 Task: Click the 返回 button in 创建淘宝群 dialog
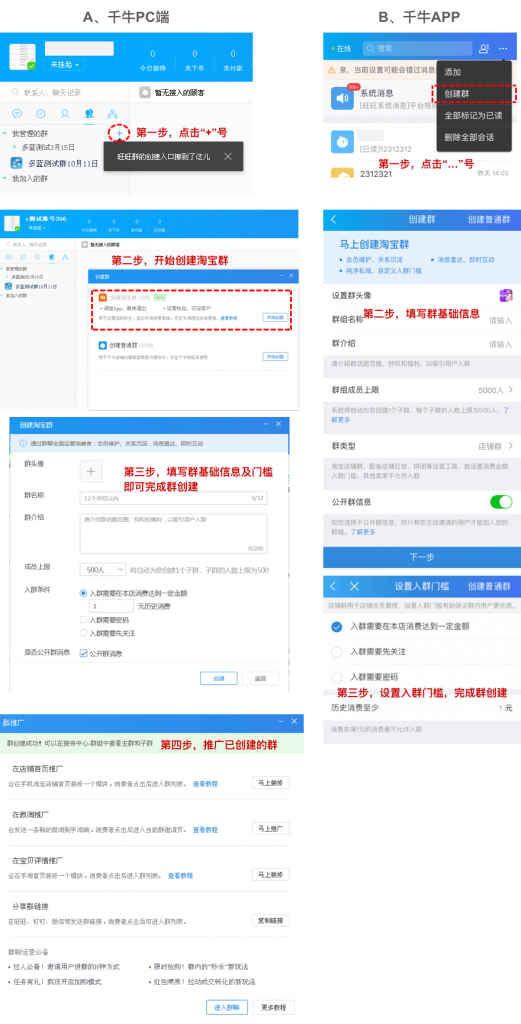coord(260,678)
